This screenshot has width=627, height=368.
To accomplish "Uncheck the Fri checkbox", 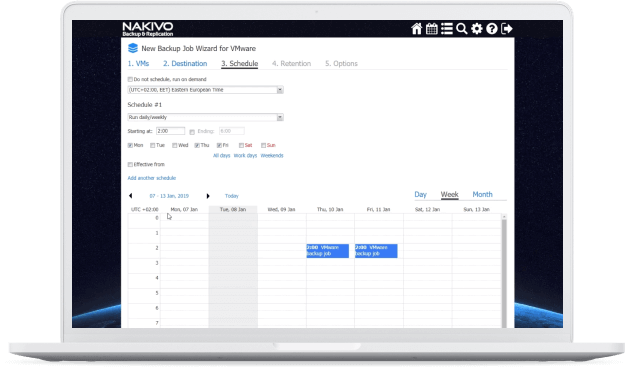I will 219,146.
